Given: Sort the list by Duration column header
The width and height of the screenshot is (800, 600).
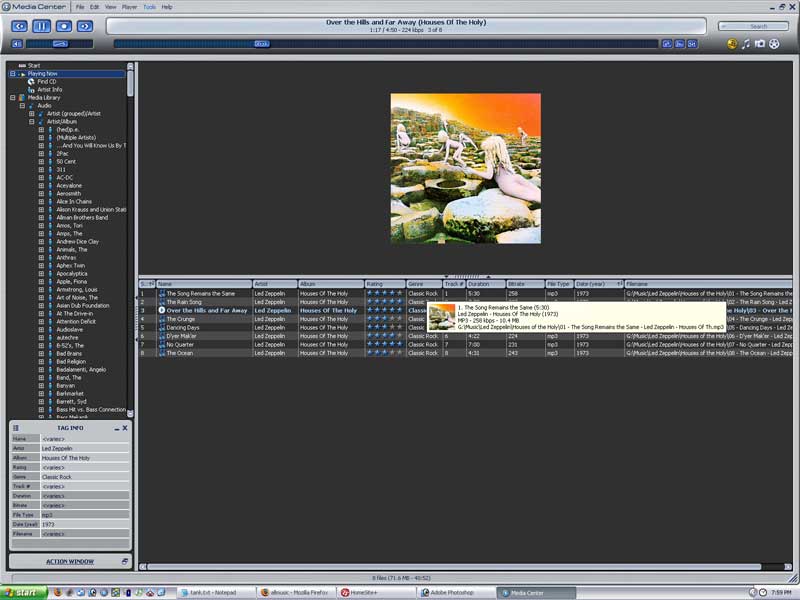Looking at the screenshot, I should [486, 284].
